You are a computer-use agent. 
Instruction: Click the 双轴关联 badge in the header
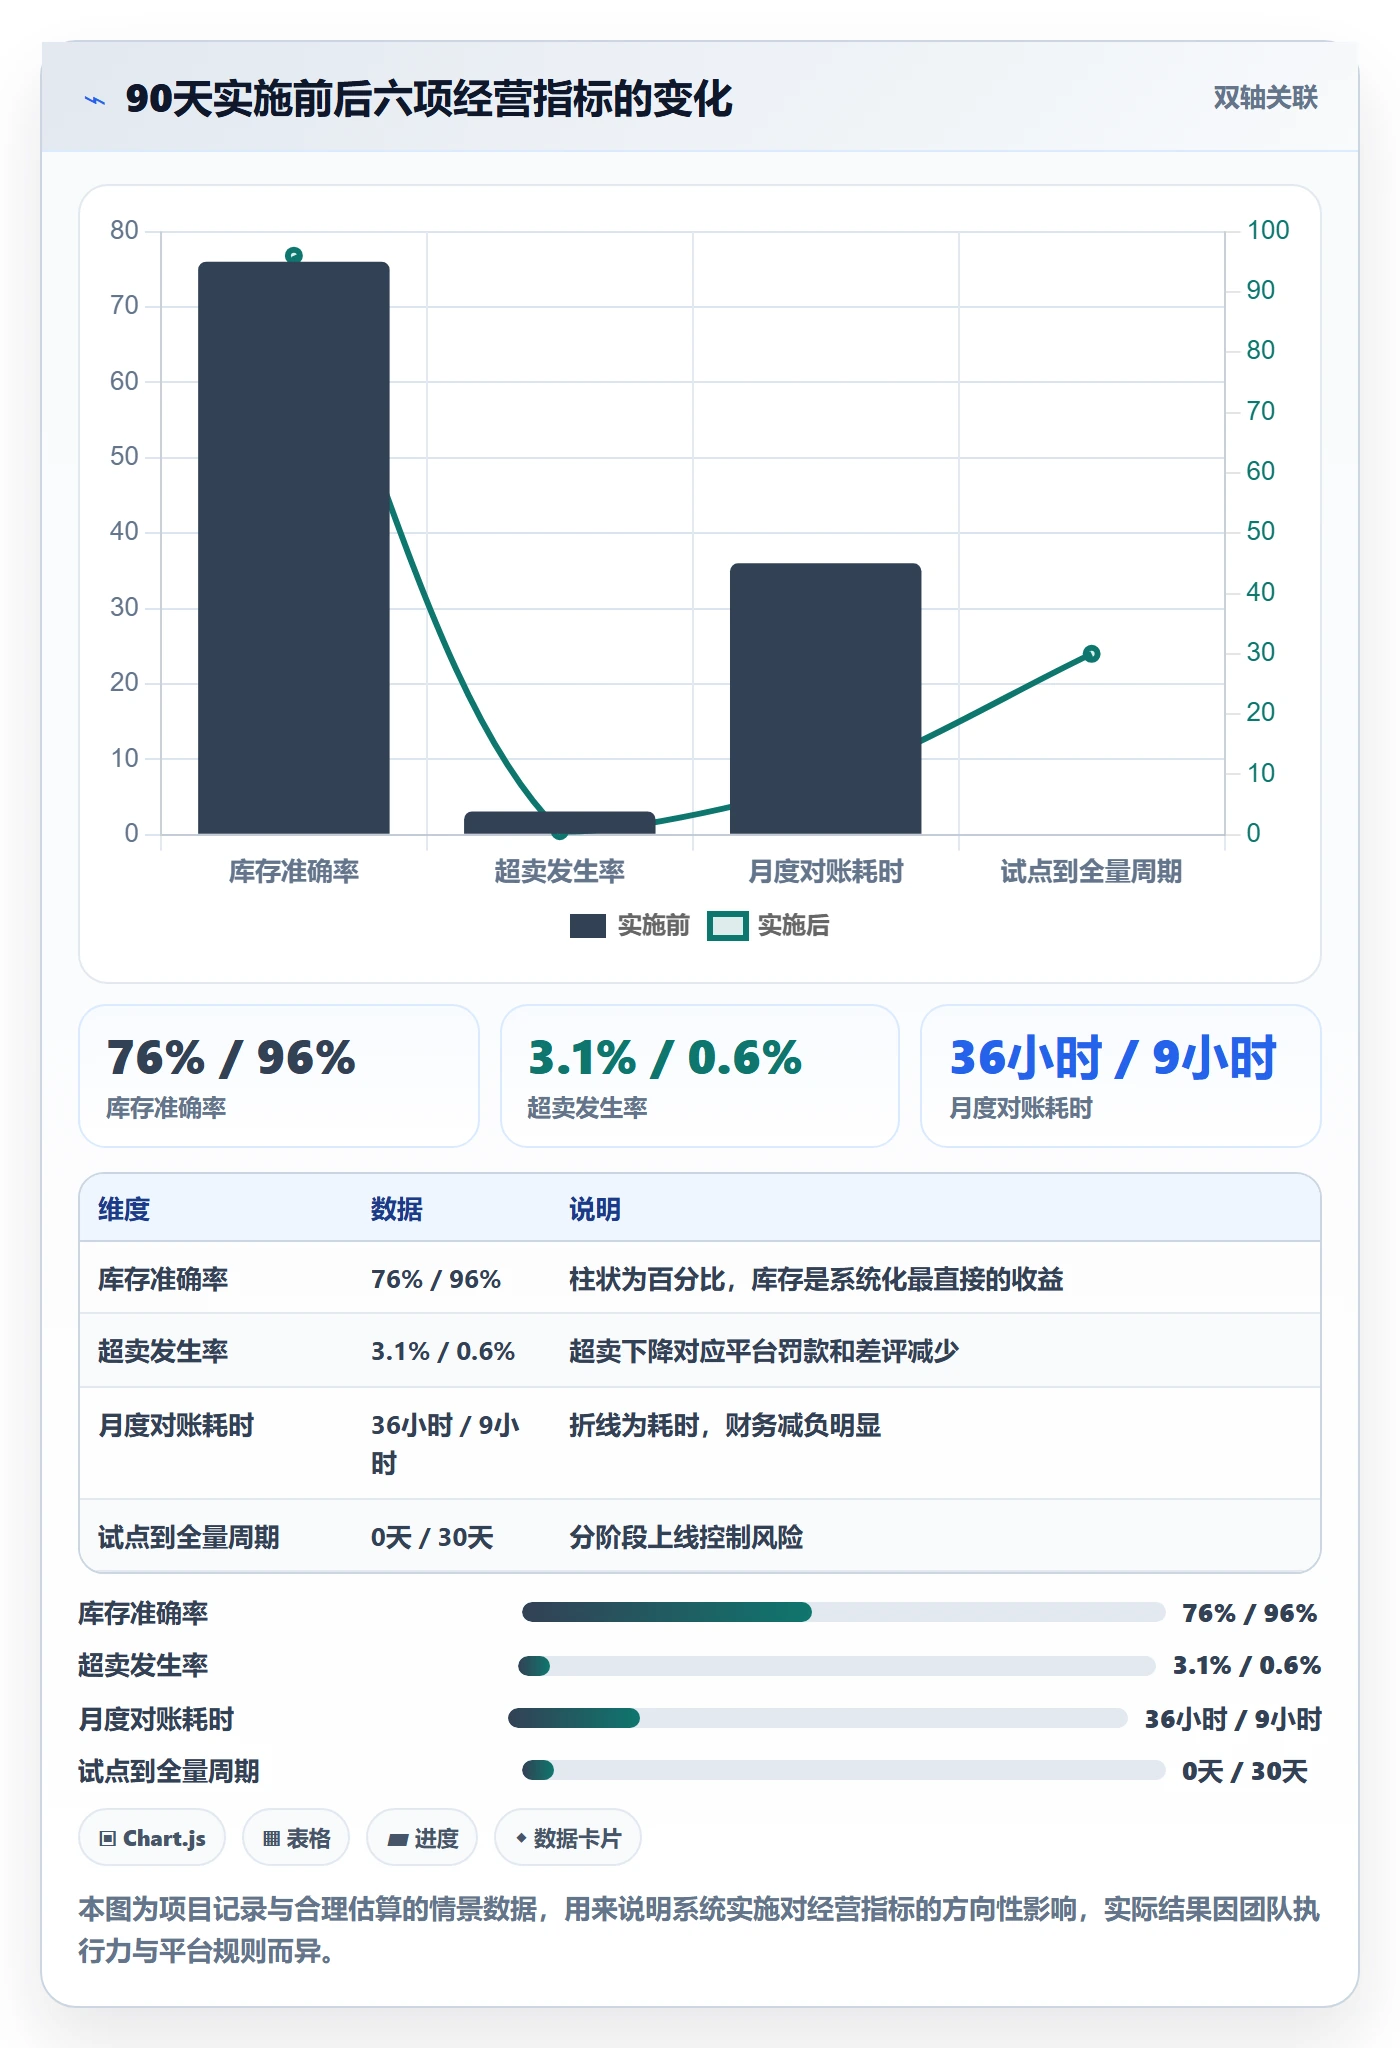click(1265, 98)
